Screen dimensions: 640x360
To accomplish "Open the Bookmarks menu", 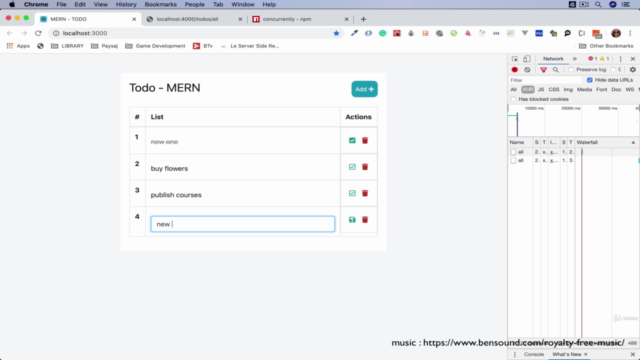I will [160, 4].
